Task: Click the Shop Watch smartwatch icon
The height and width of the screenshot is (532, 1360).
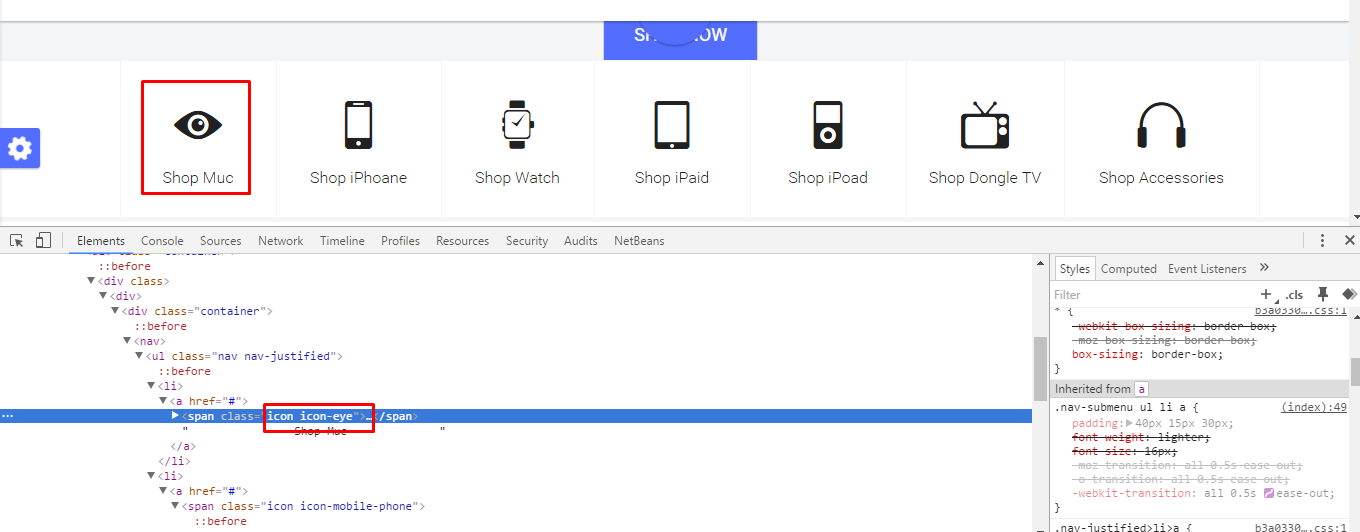Action: 517,125
